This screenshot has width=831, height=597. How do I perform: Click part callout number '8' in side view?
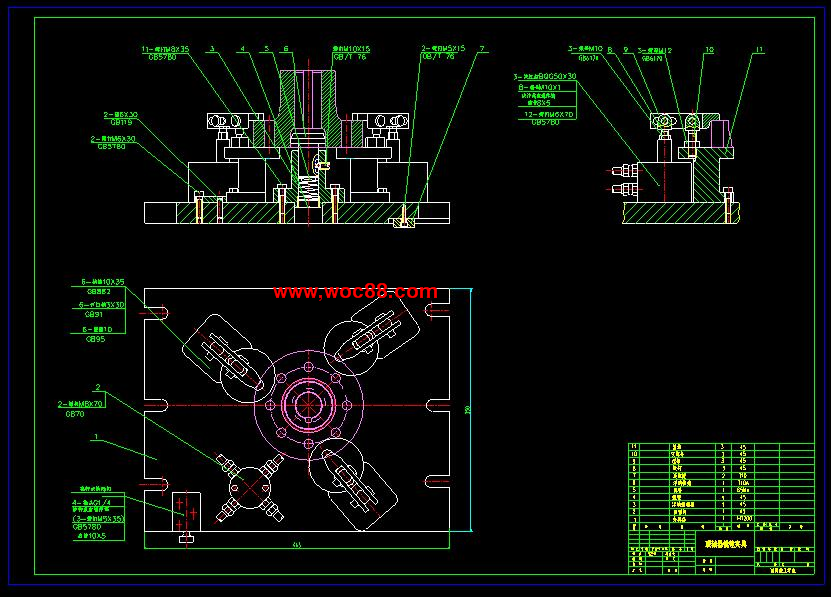coord(610,50)
